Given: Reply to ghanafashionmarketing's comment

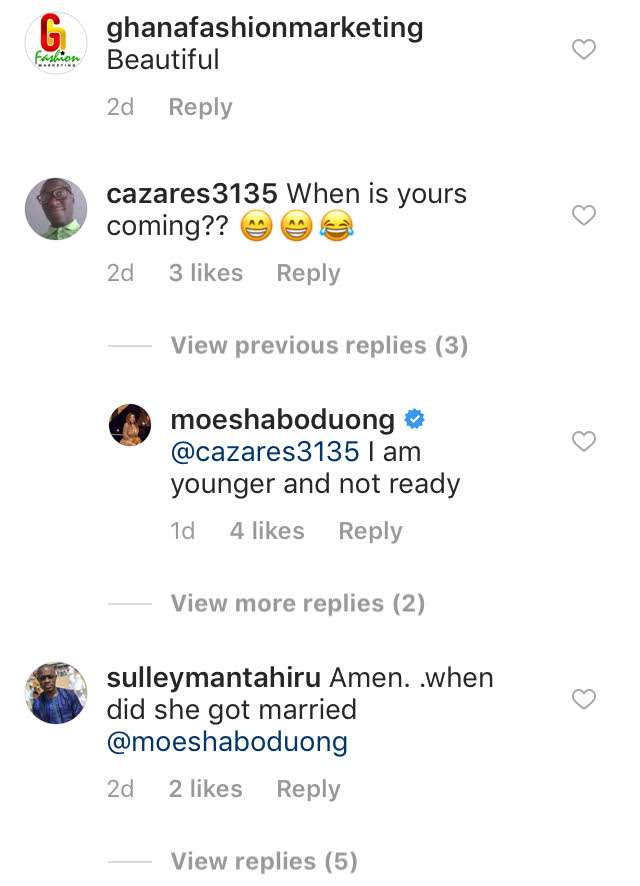Looking at the screenshot, I should 200,108.
